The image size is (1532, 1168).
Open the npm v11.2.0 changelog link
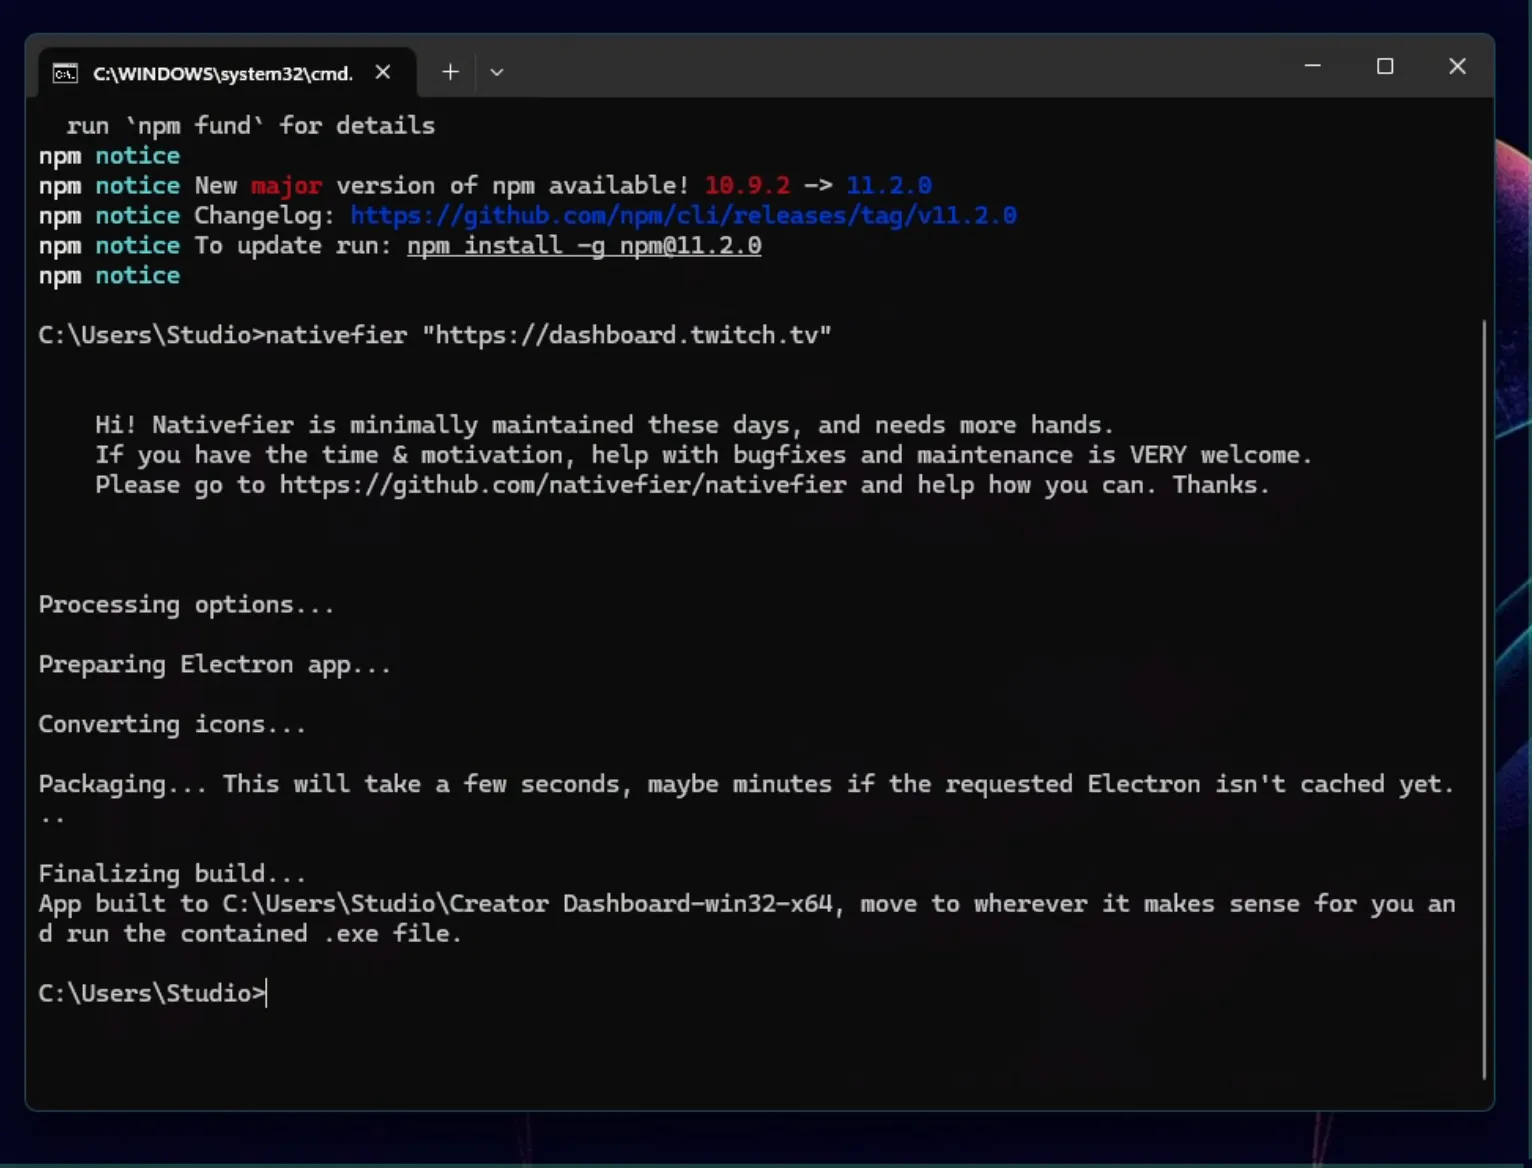point(683,215)
